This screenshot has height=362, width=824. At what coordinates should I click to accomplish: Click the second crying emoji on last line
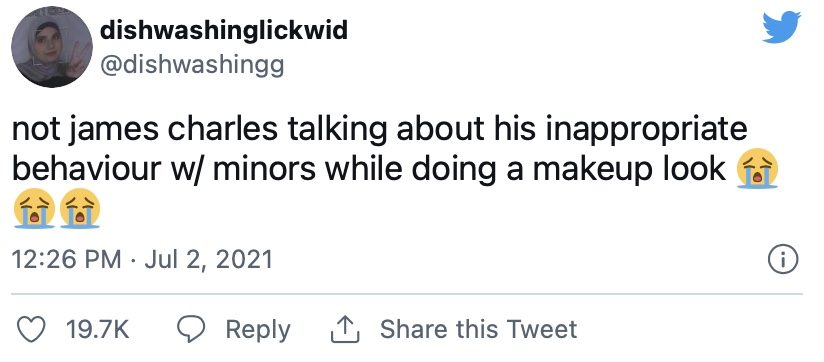(x=79, y=208)
